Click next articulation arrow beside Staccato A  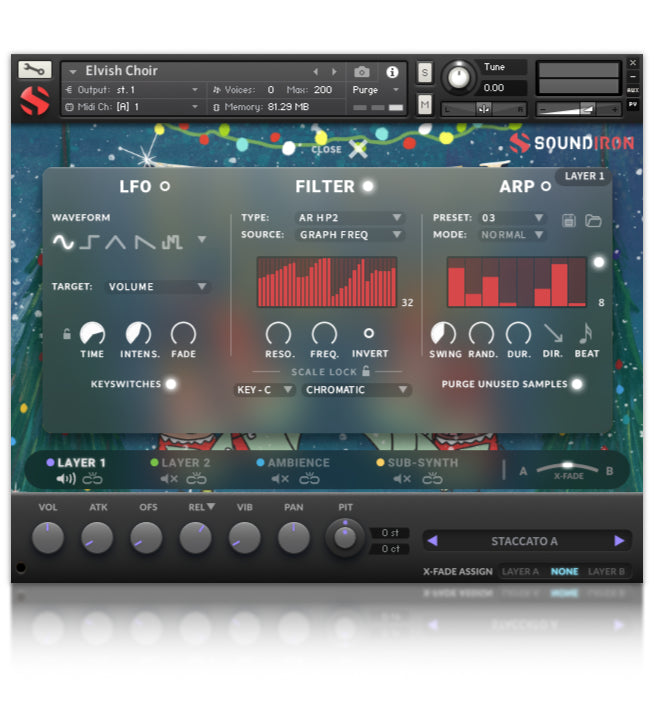[x=619, y=541]
